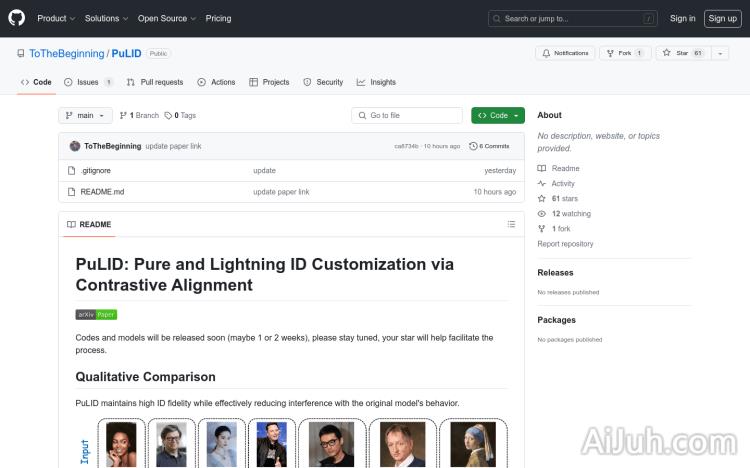Open the Activity pulse link
Image resolution: width=750 pixels, height=468 pixels.
[563, 184]
